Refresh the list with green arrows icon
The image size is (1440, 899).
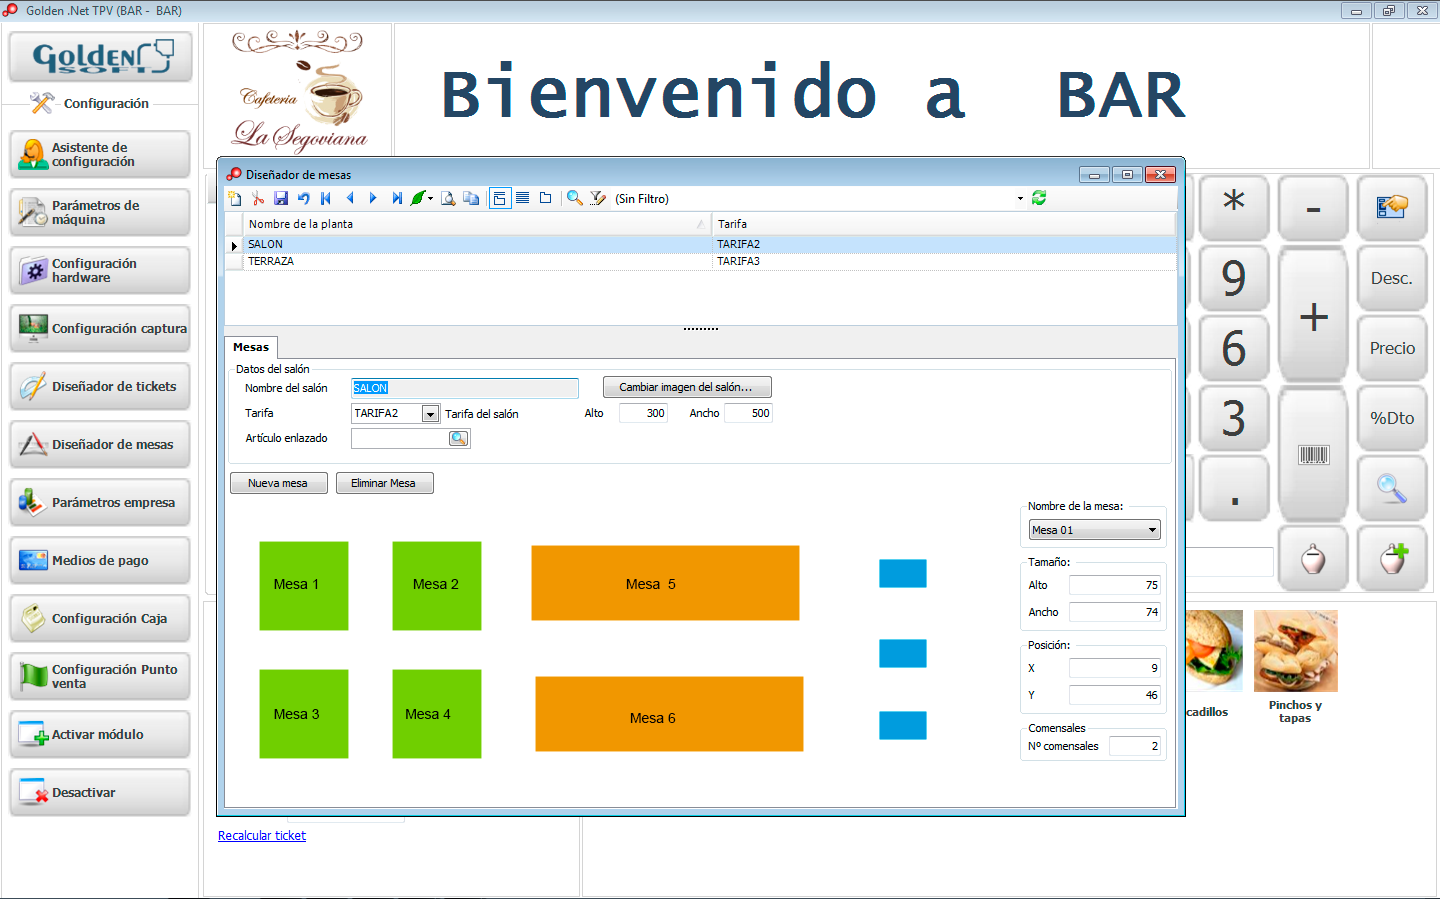tap(1039, 198)
